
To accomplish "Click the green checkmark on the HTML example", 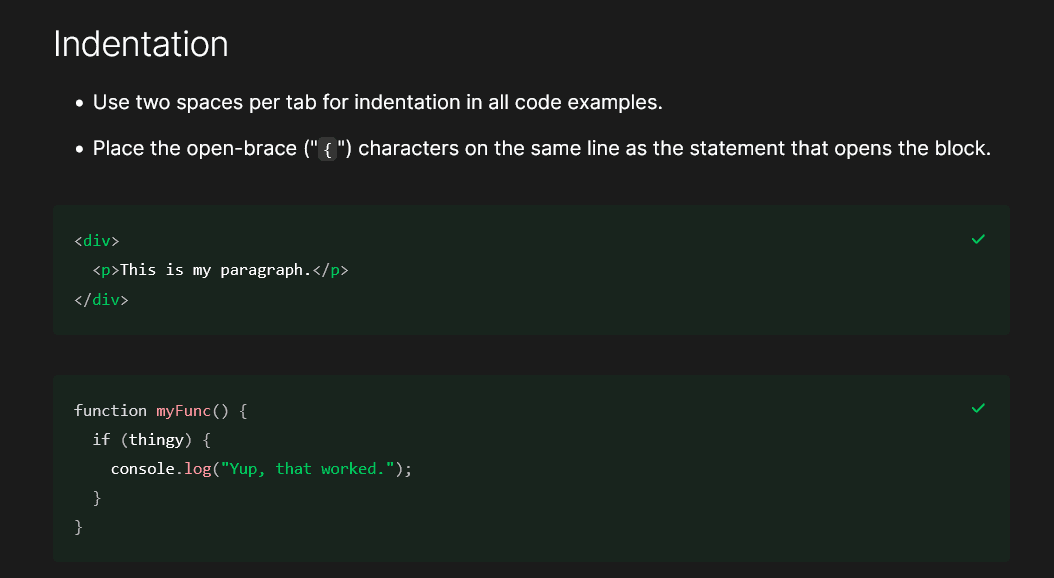I will click(978, 239).
